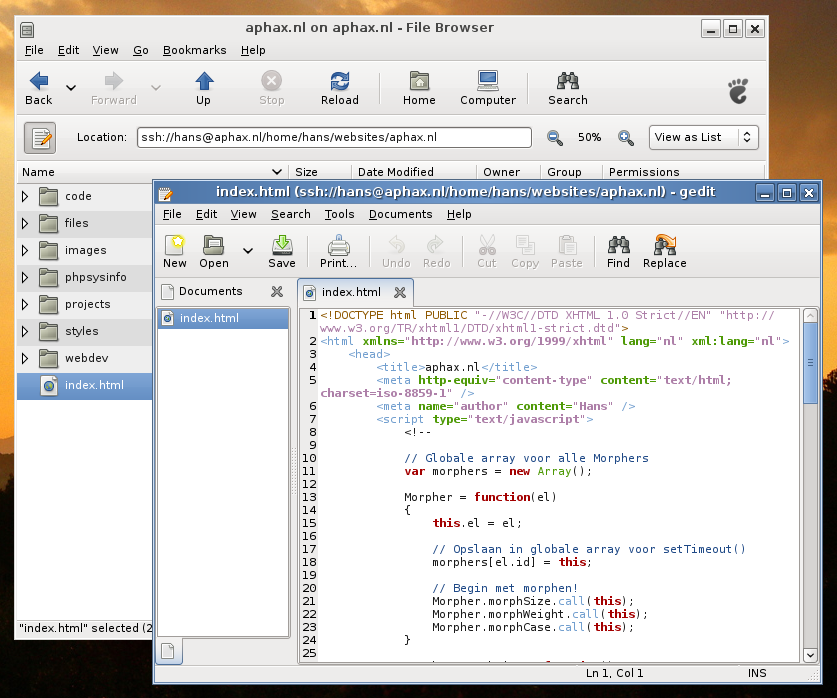837x698 pixels.
Task: Sort by the Name column header
Action: [x=152, y=172]
